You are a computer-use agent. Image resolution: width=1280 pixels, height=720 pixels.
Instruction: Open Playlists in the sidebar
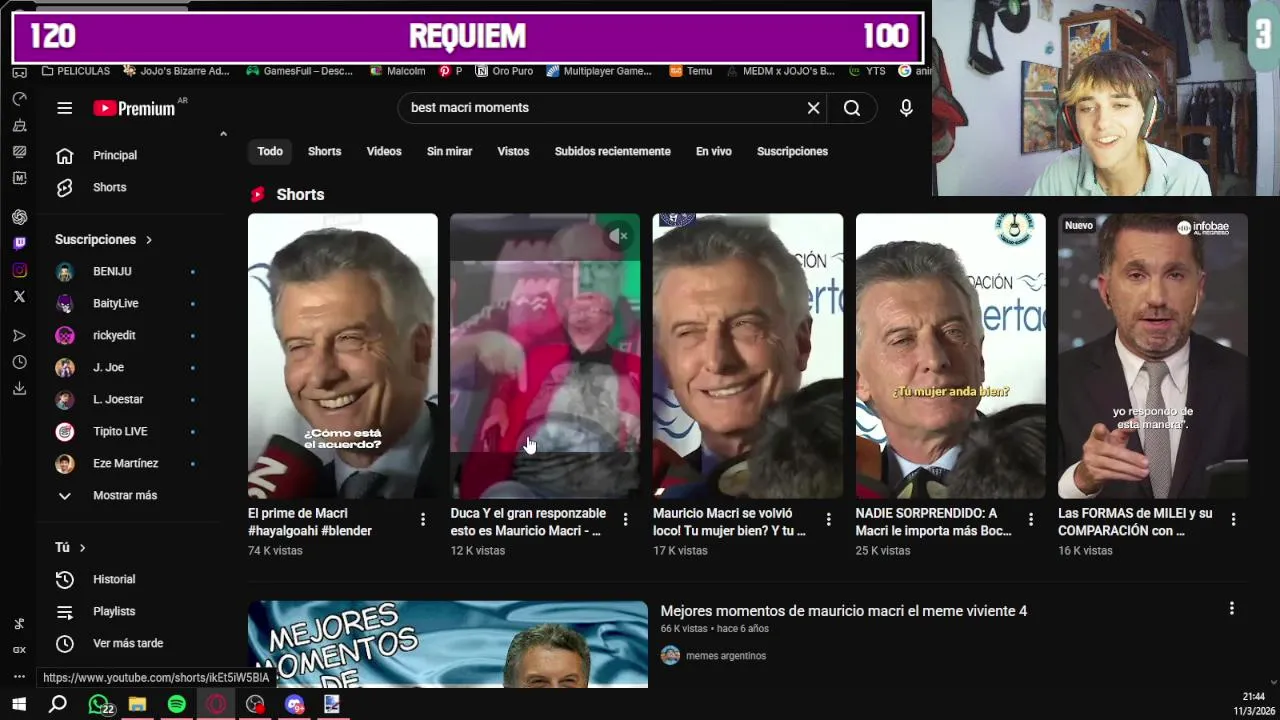(130, 611)
